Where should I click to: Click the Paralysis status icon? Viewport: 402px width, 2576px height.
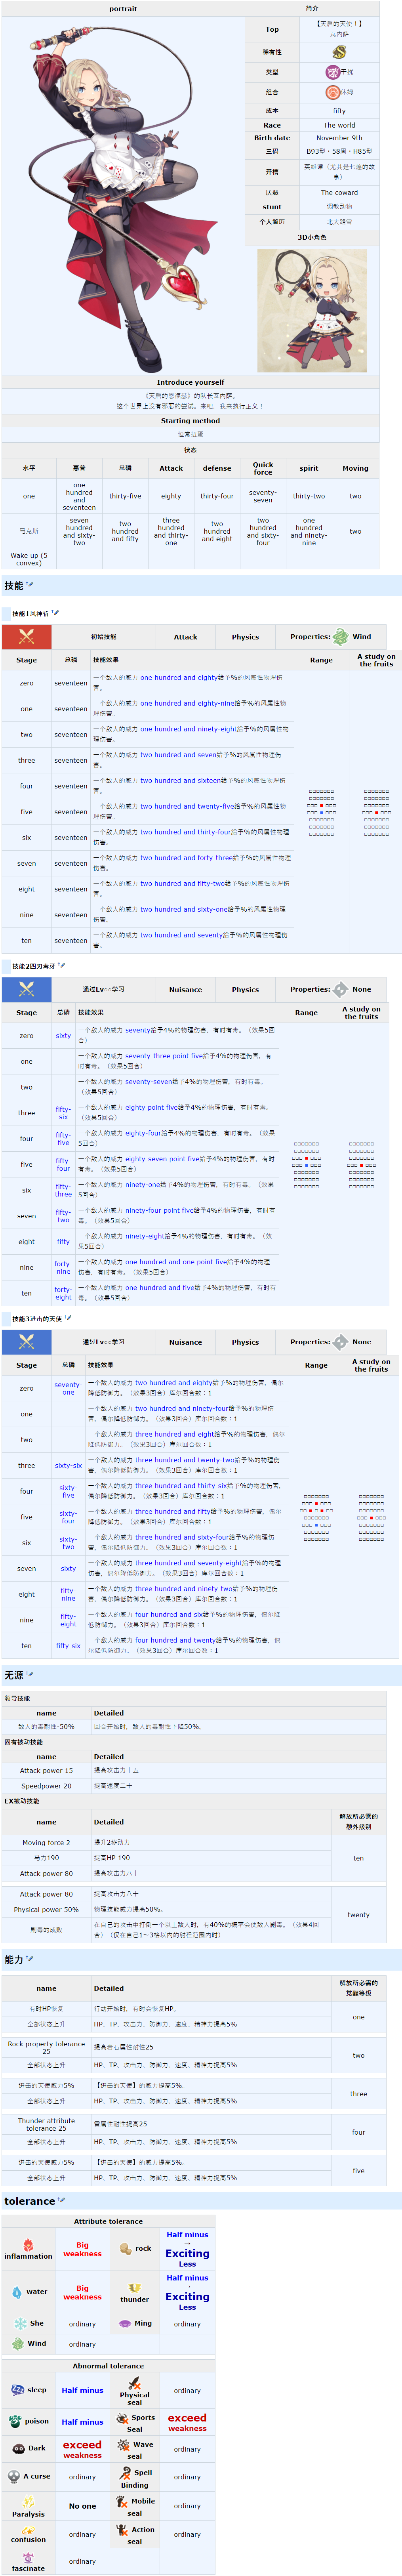point(28,2501)
